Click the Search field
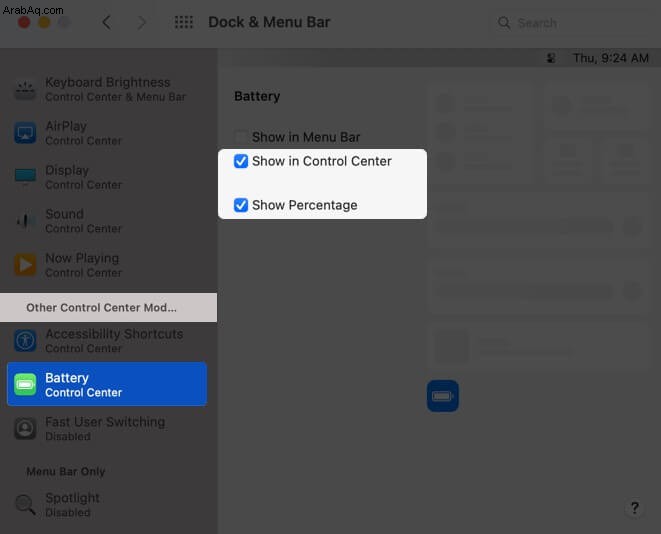This screenshot has height=534, width=661. (x=574, y=23)
